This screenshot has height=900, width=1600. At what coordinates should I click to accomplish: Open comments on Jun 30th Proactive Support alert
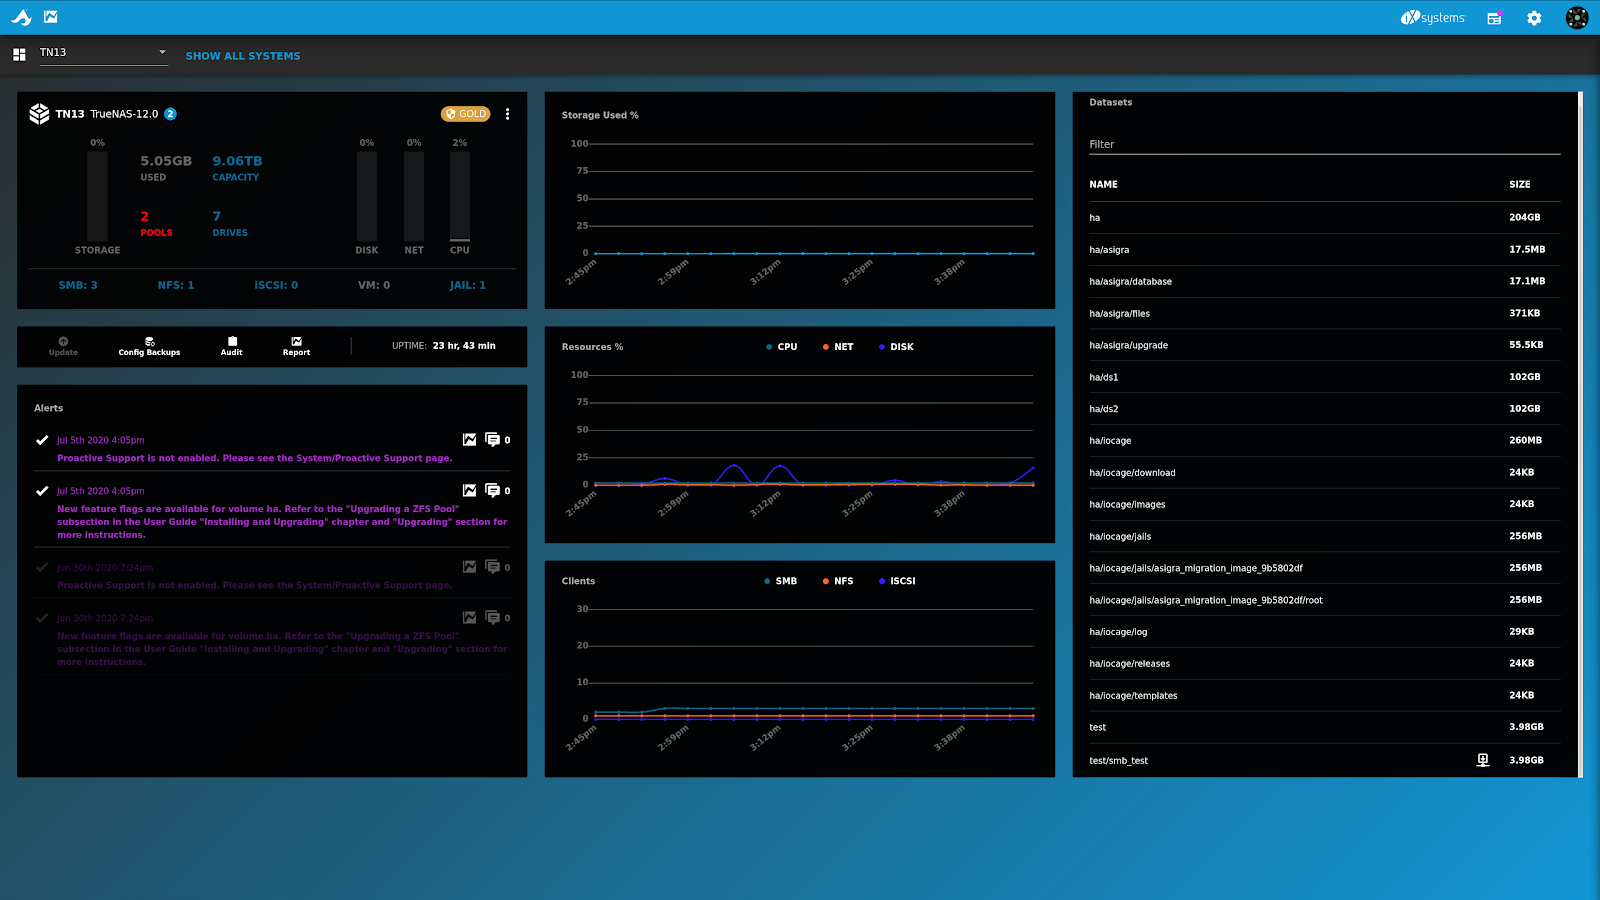coord(492,567)
